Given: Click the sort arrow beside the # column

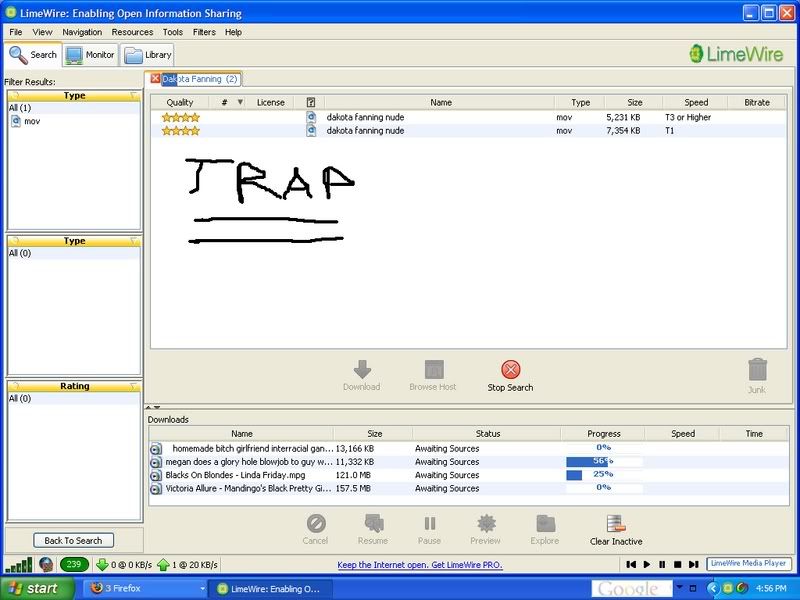Looking at the screenshot, I should click(240, 103).
